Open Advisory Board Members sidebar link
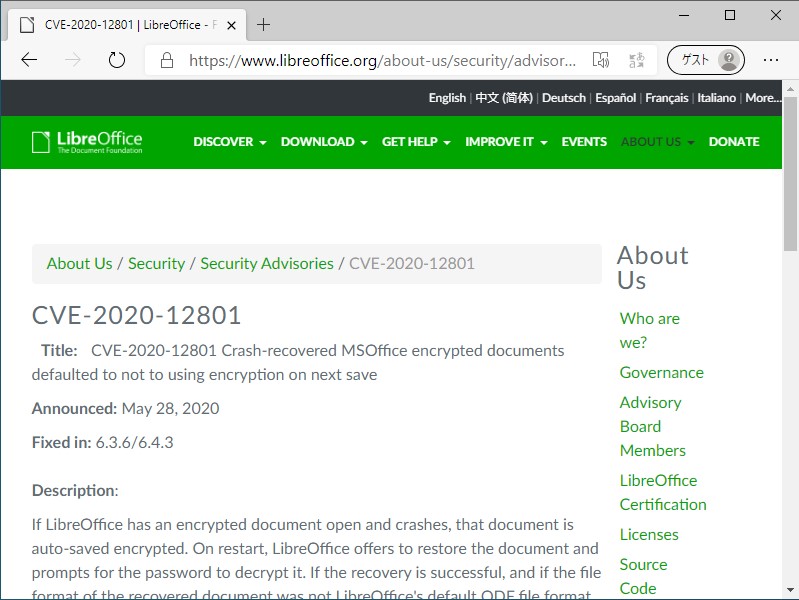The image size is (799, 600). [x=653, y=427]
